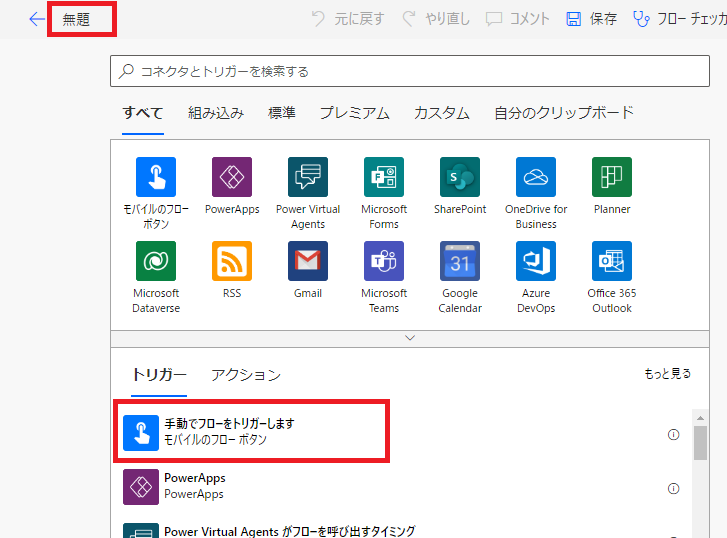
Task: Show info for 手動でフローをトリガーします trigger
Action: click(x=673, y=435)
